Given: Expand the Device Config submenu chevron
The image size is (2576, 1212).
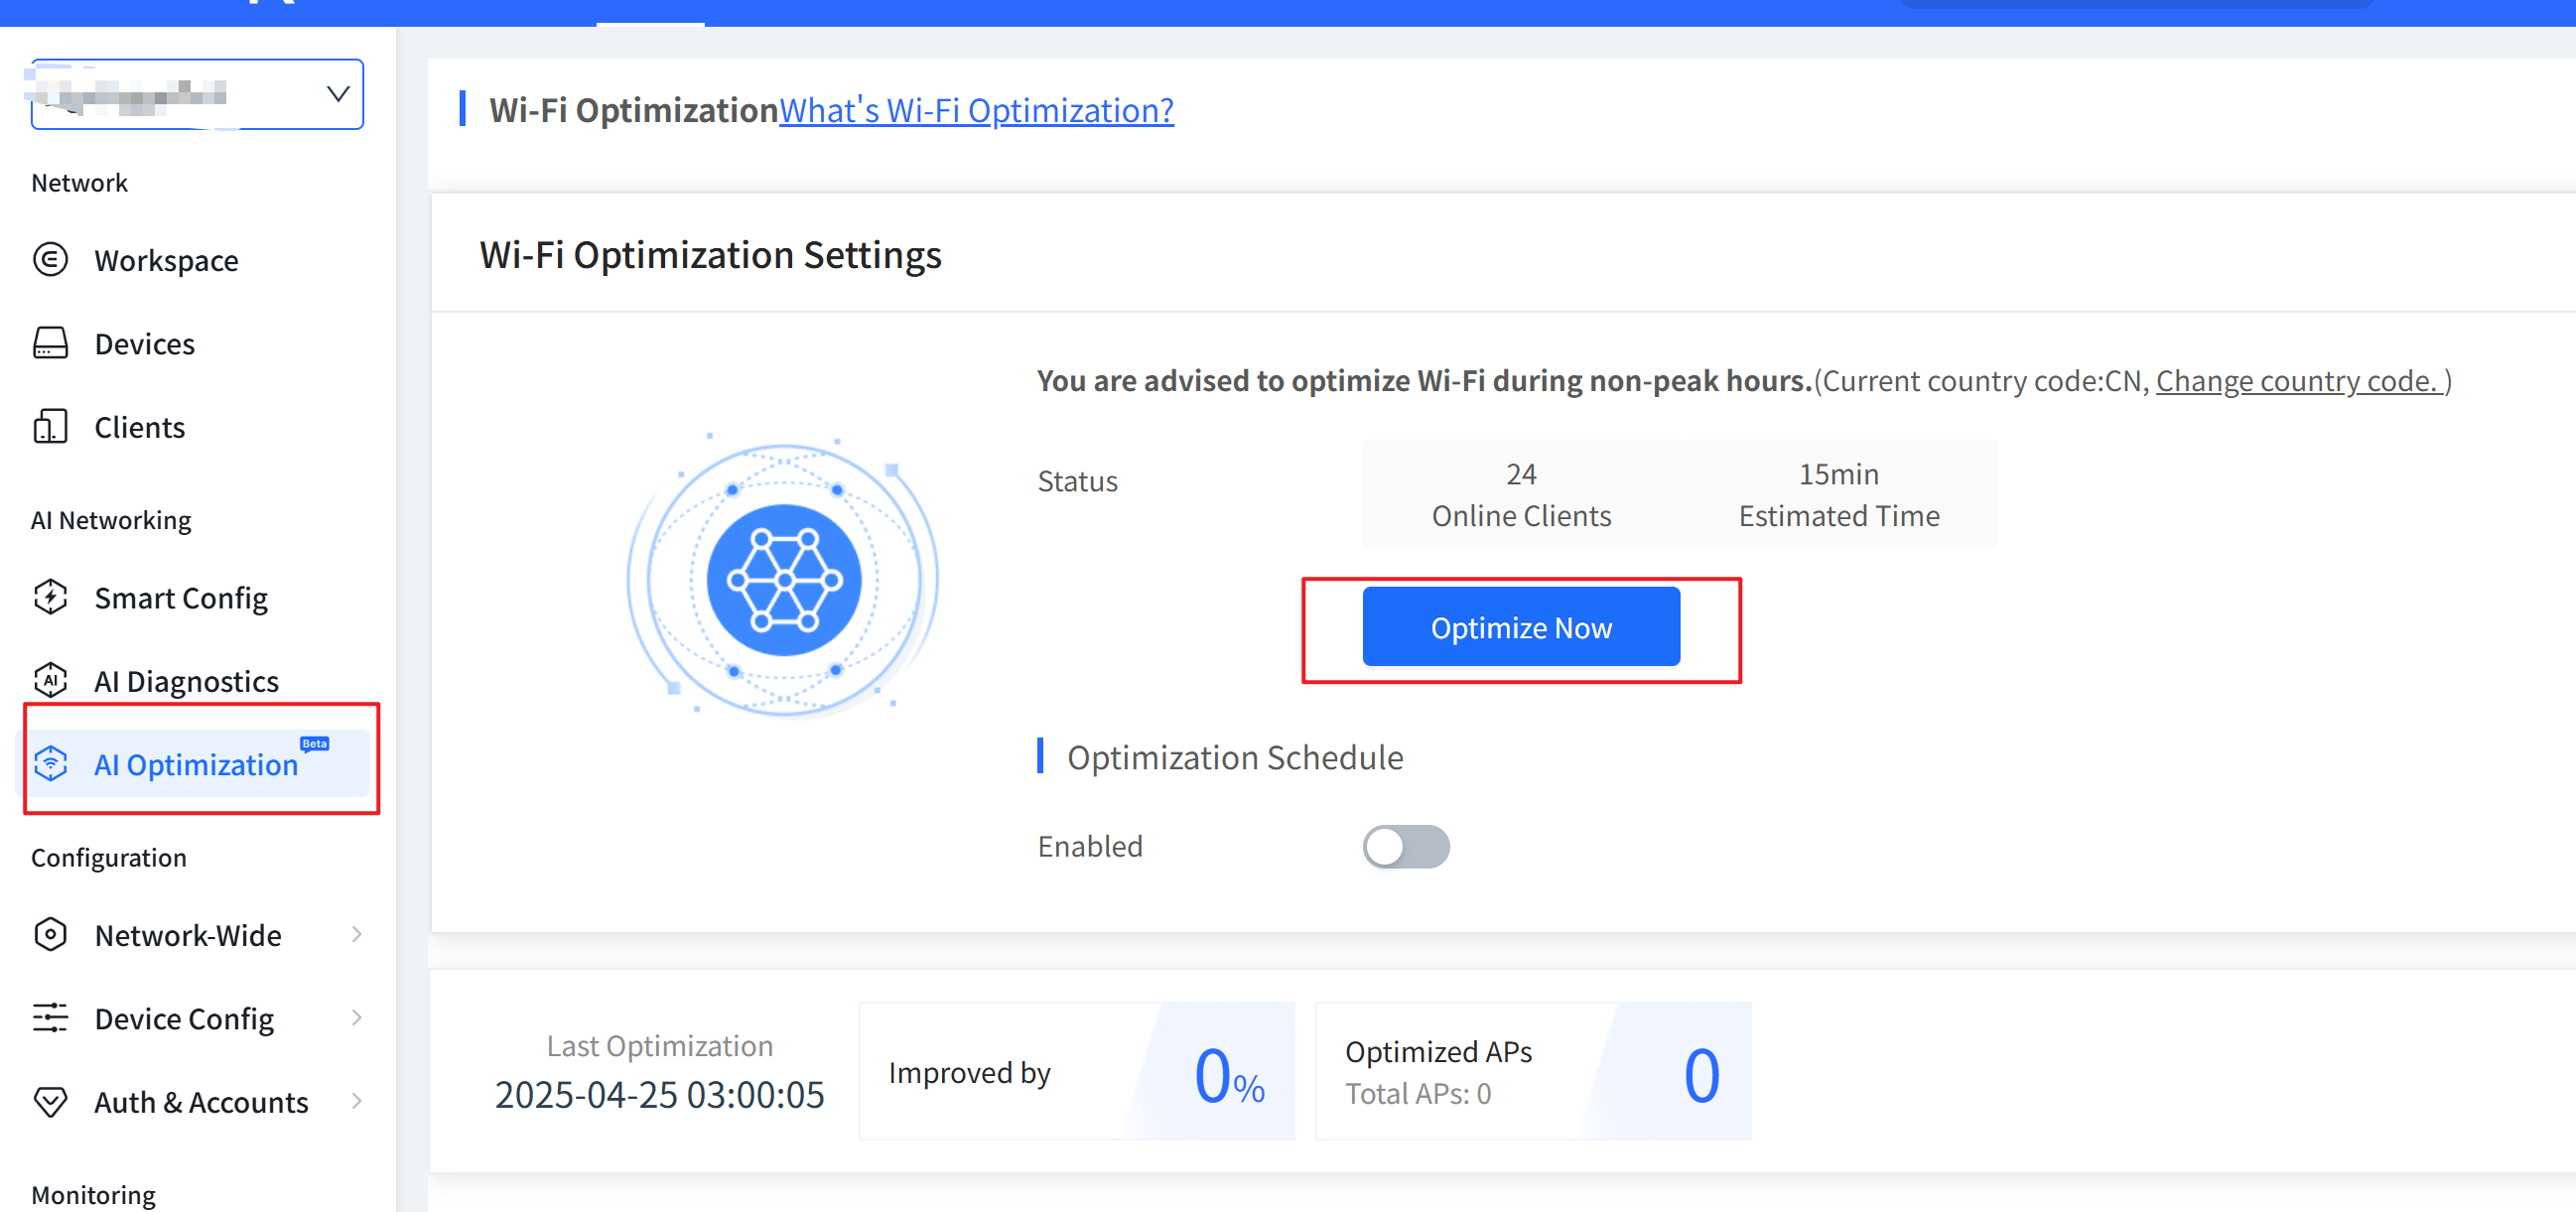Looking at the screenshot, I should tap(357, 1018).
